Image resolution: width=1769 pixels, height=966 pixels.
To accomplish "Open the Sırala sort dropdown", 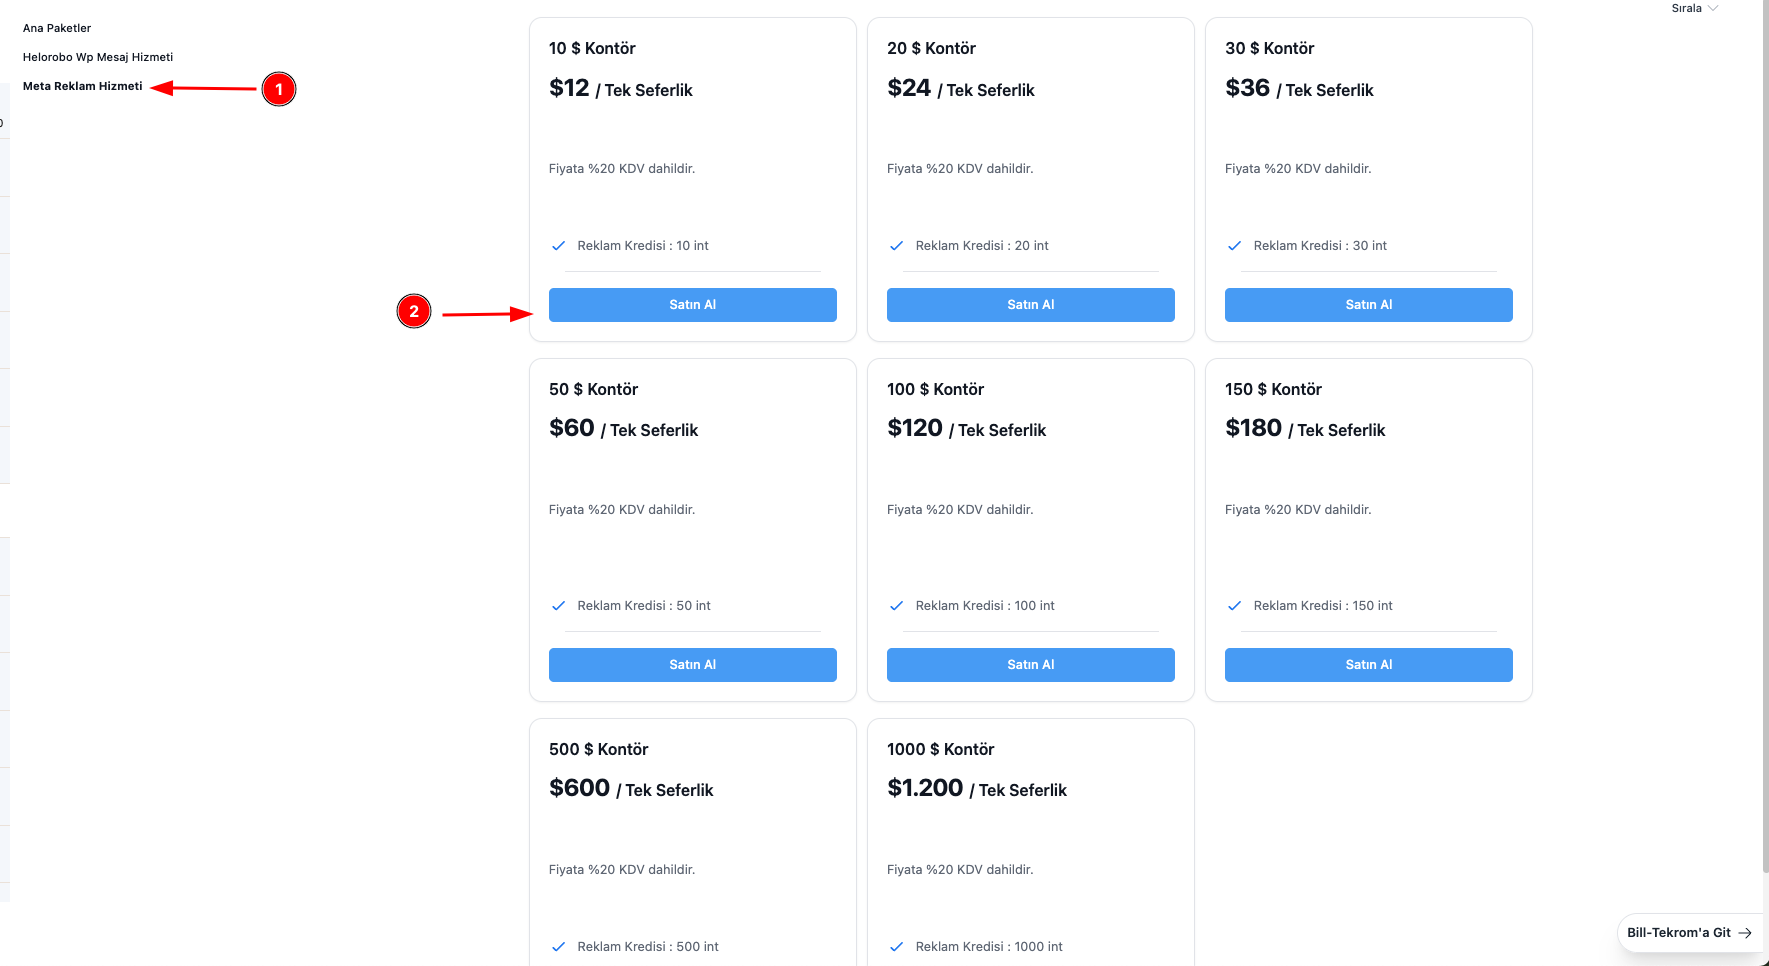I will 1694,8.
